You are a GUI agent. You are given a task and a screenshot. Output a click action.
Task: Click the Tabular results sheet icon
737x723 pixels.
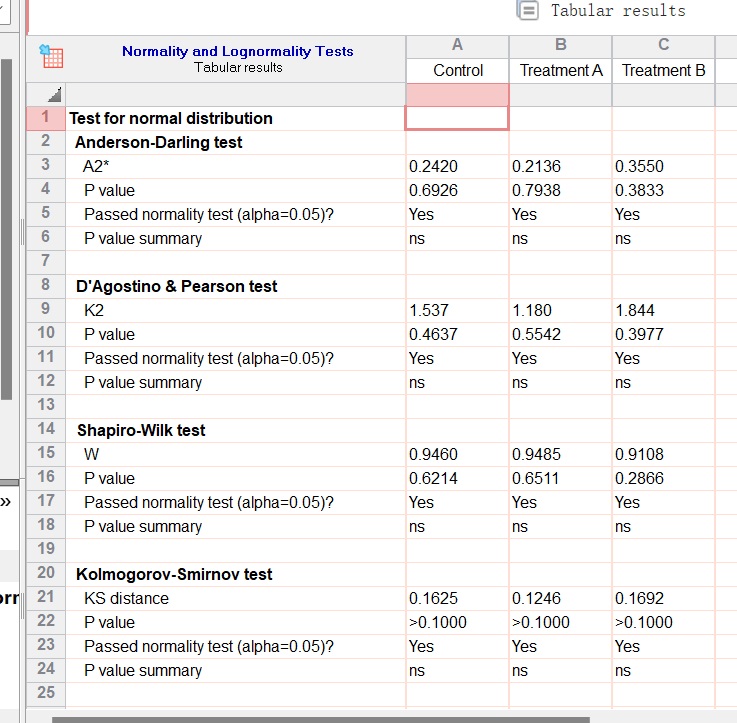[x=527, y=10]
